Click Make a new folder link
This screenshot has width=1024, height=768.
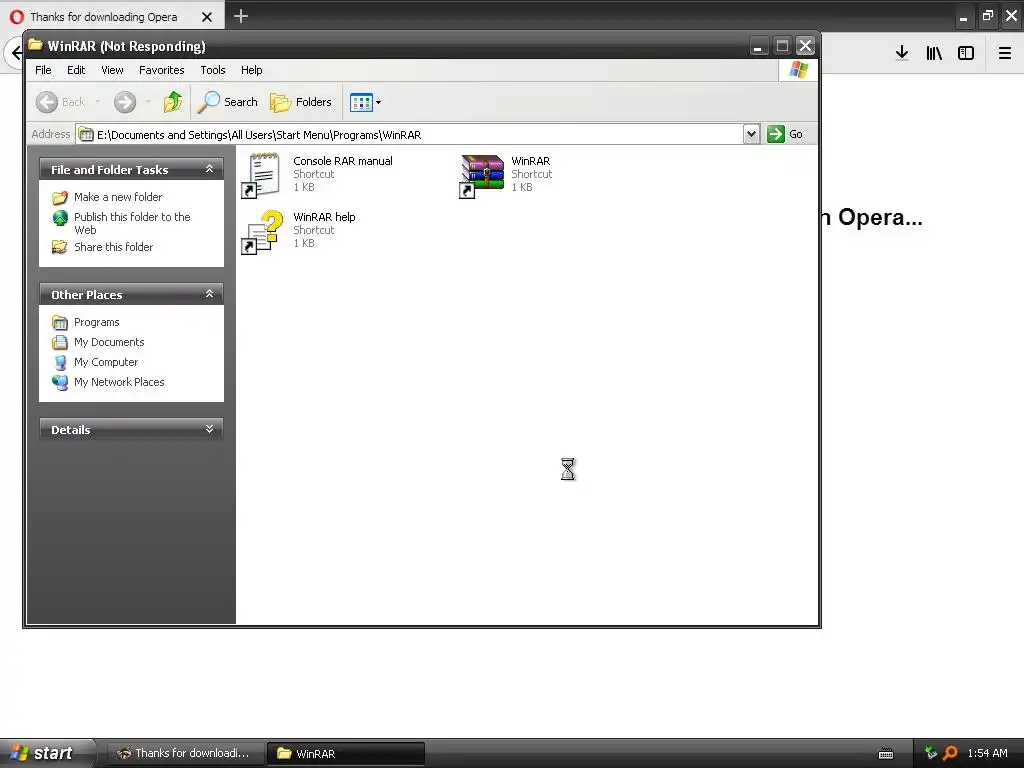pyautogui.click(x=118, y=197)
